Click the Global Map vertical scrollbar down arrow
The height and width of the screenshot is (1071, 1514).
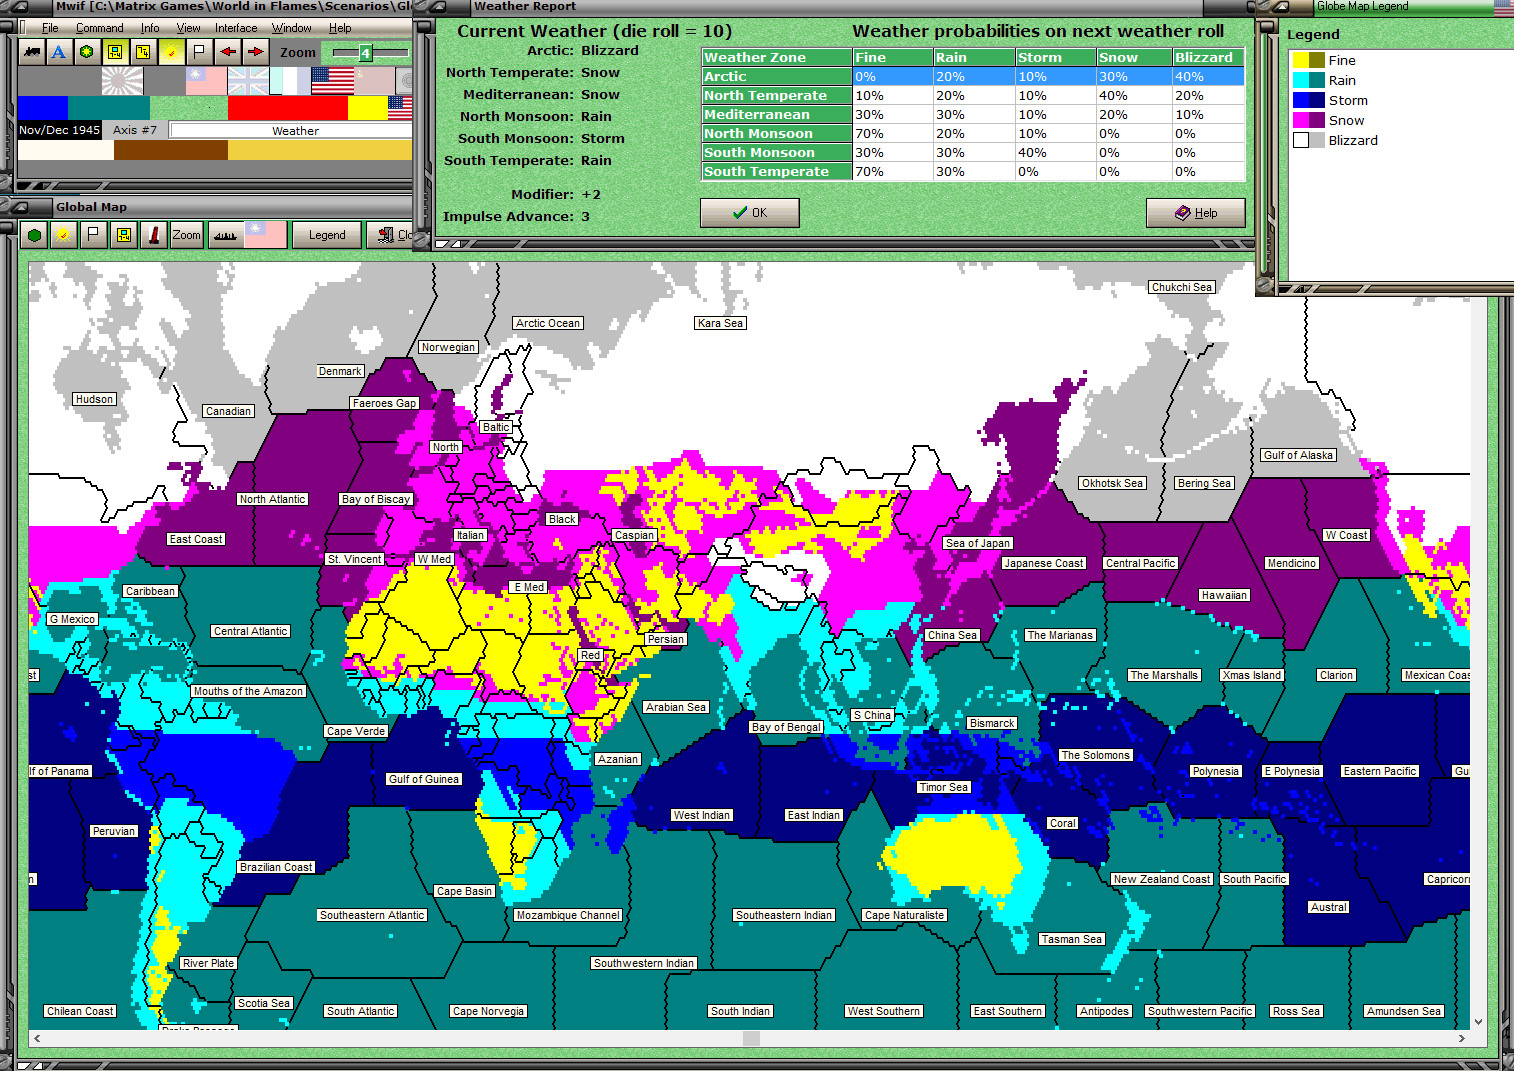(1479, 1022)
